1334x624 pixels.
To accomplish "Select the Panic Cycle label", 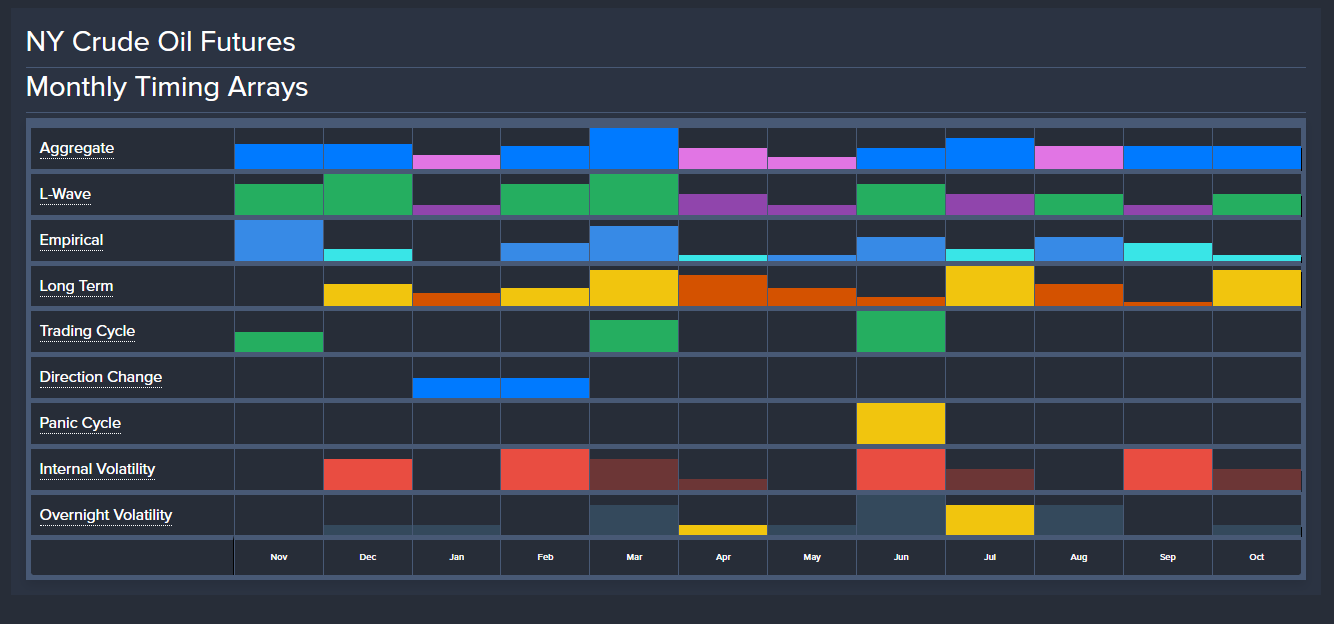I will [80, 423].
